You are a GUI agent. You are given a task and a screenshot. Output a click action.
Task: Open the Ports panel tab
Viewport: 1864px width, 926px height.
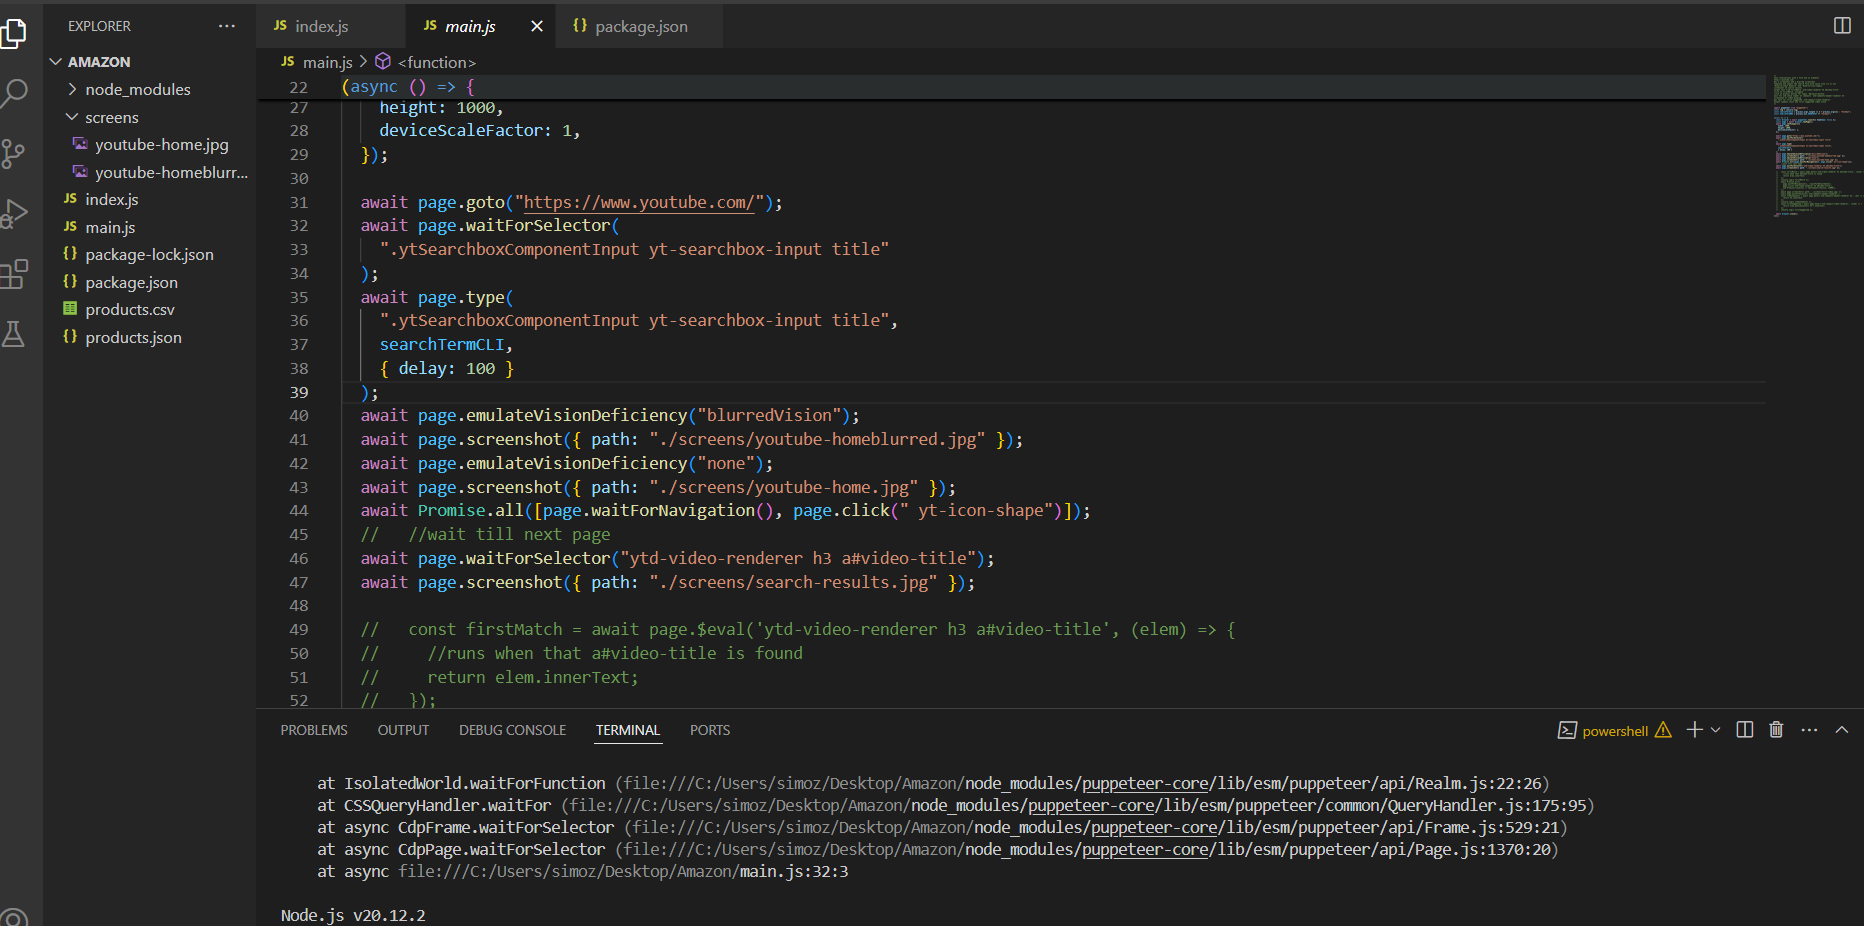[710, 730]
